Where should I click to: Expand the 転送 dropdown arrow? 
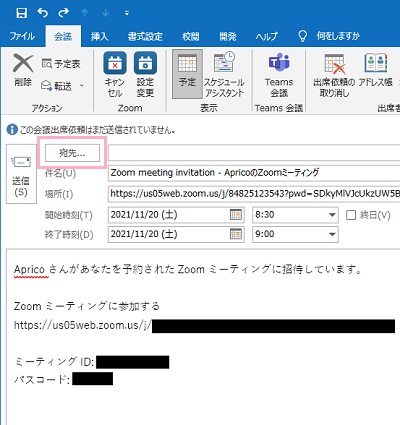(x=82, y=86)
